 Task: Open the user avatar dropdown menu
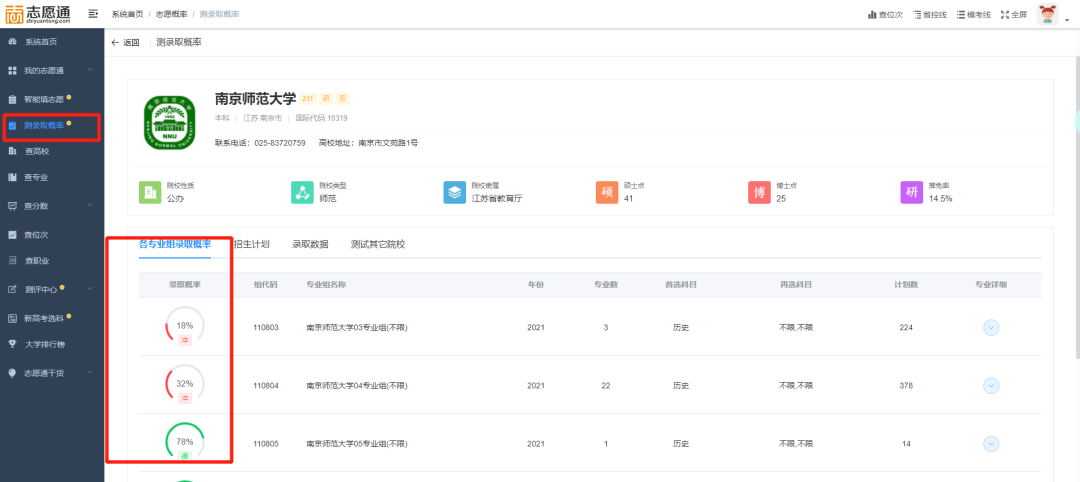[1048, 15]
